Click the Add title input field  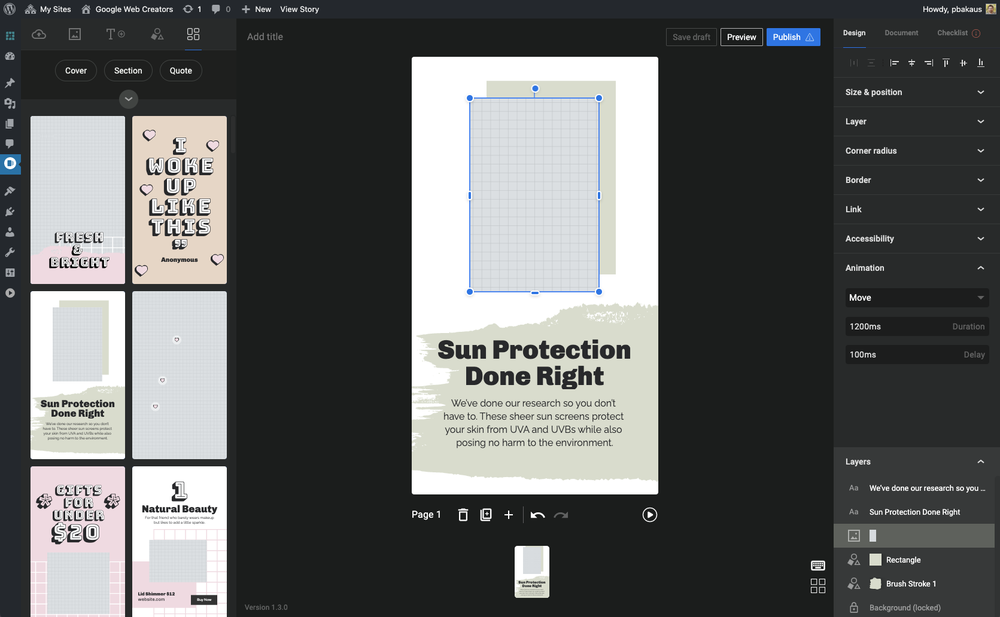click(x=265, y=37)
